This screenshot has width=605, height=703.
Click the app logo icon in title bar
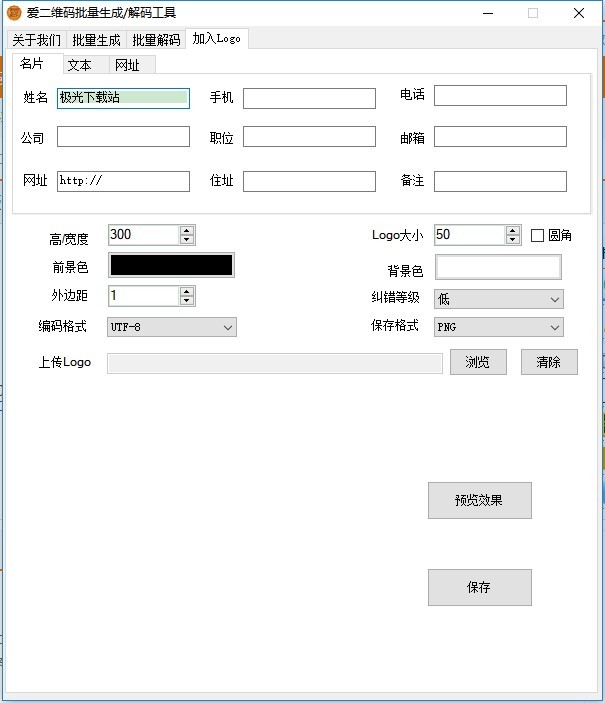pyautogui.click(x=14, y=13)
